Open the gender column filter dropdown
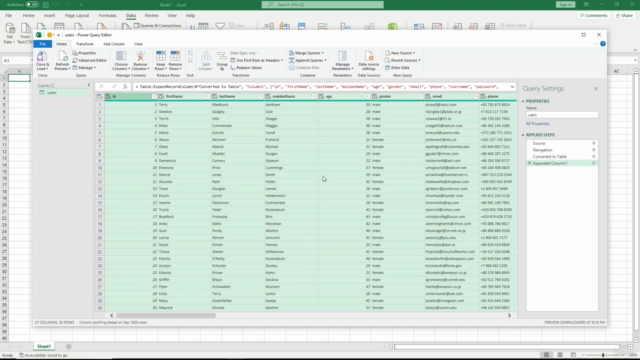 tap(421, 96)
